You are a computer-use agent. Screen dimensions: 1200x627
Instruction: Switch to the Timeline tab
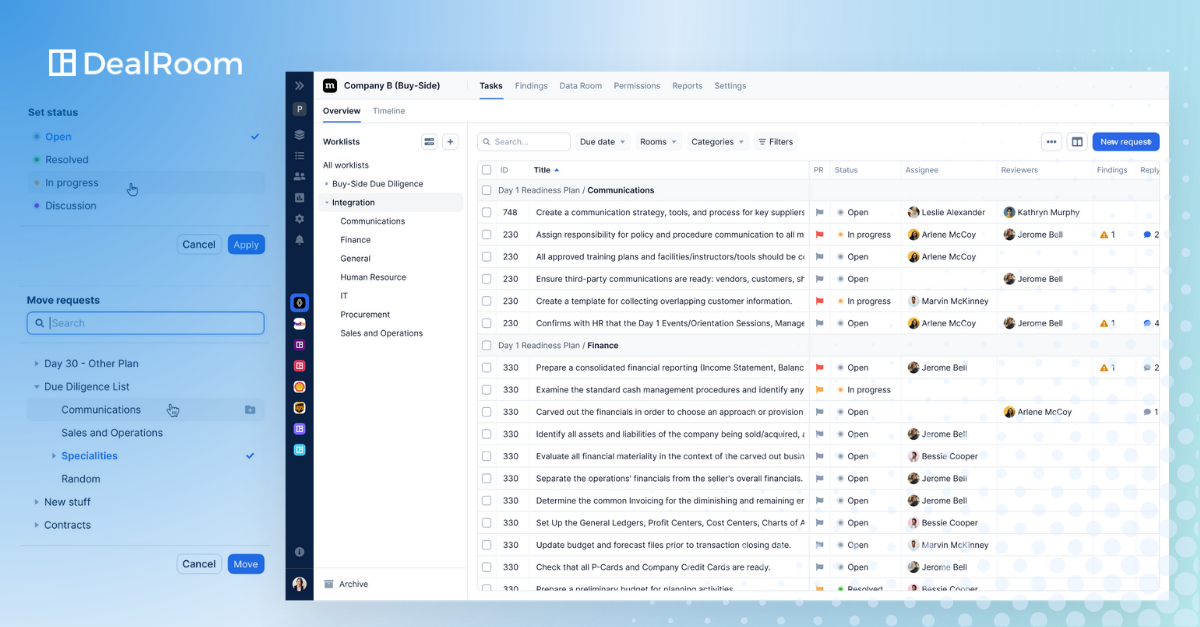click(389, 111)
